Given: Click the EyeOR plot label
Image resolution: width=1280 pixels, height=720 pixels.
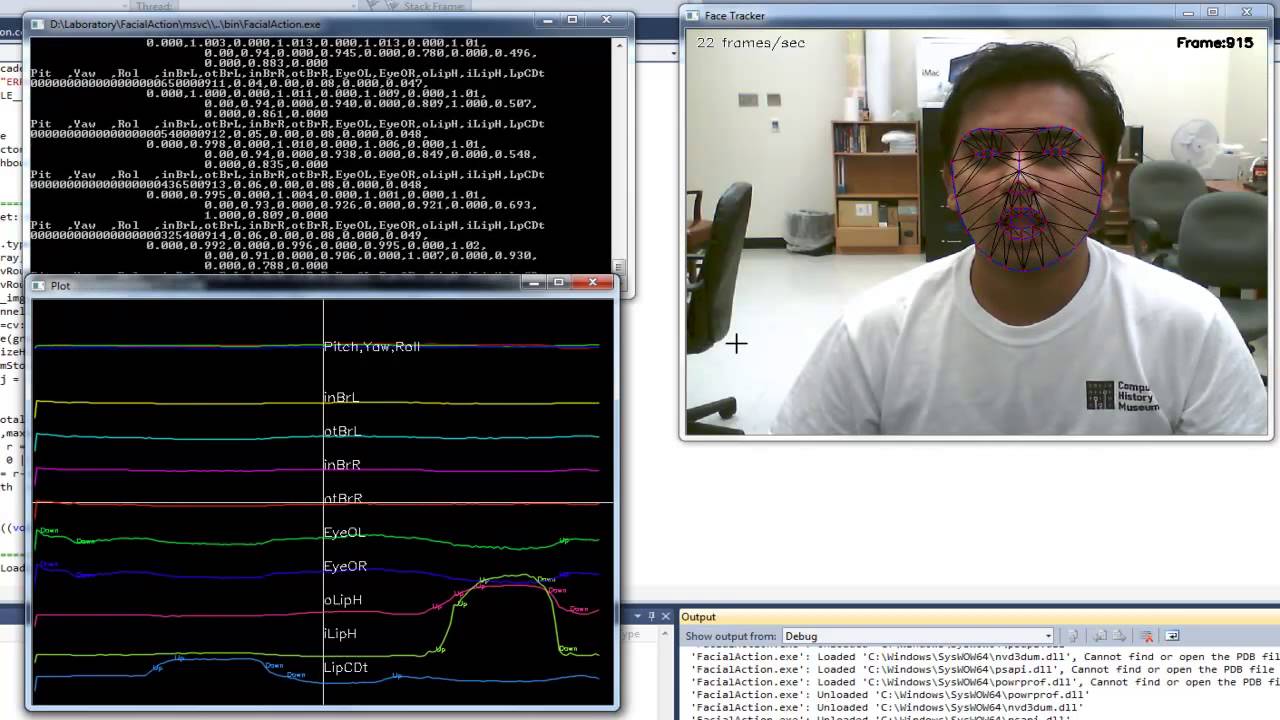Looking at the screenshot, I should point(346,567).
